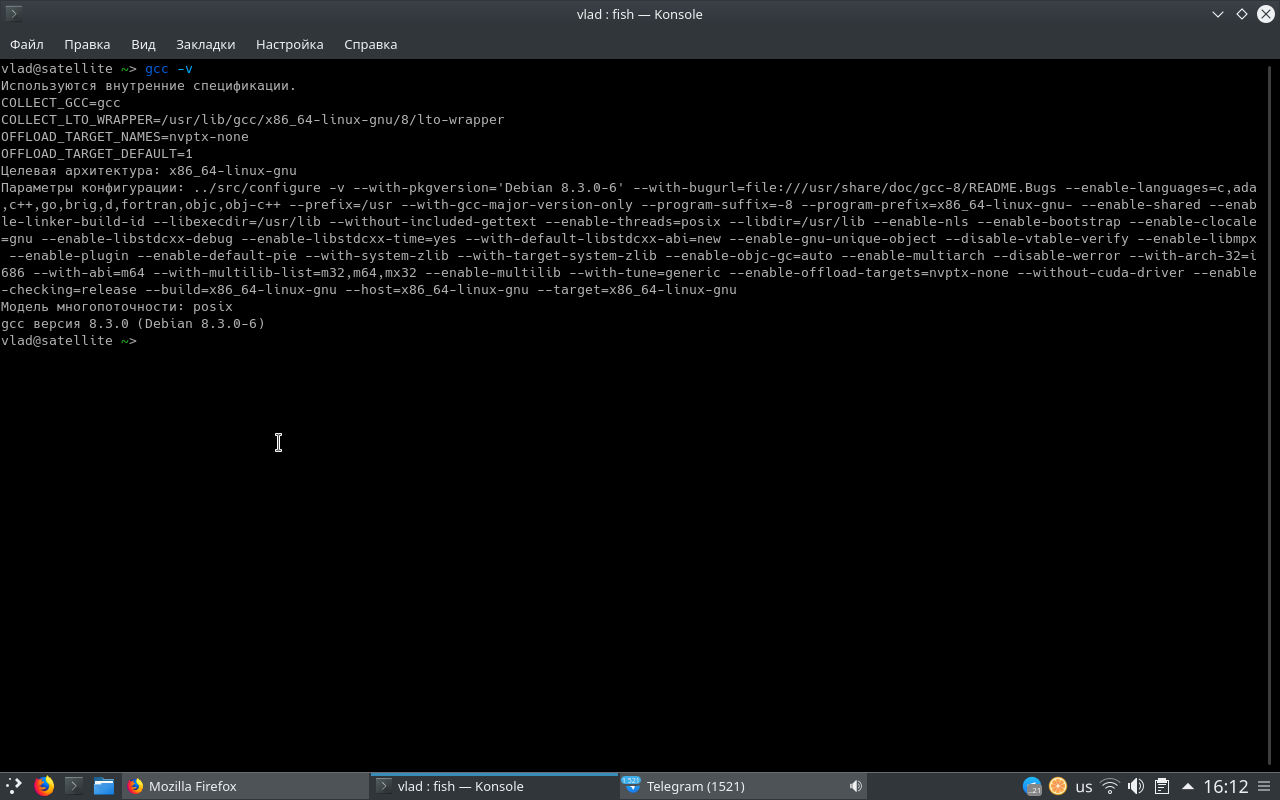The width and height of the screenshot is (1280, 800).
Task: Click the 'gcc -v' command text
Action: (x=169, y=69)
